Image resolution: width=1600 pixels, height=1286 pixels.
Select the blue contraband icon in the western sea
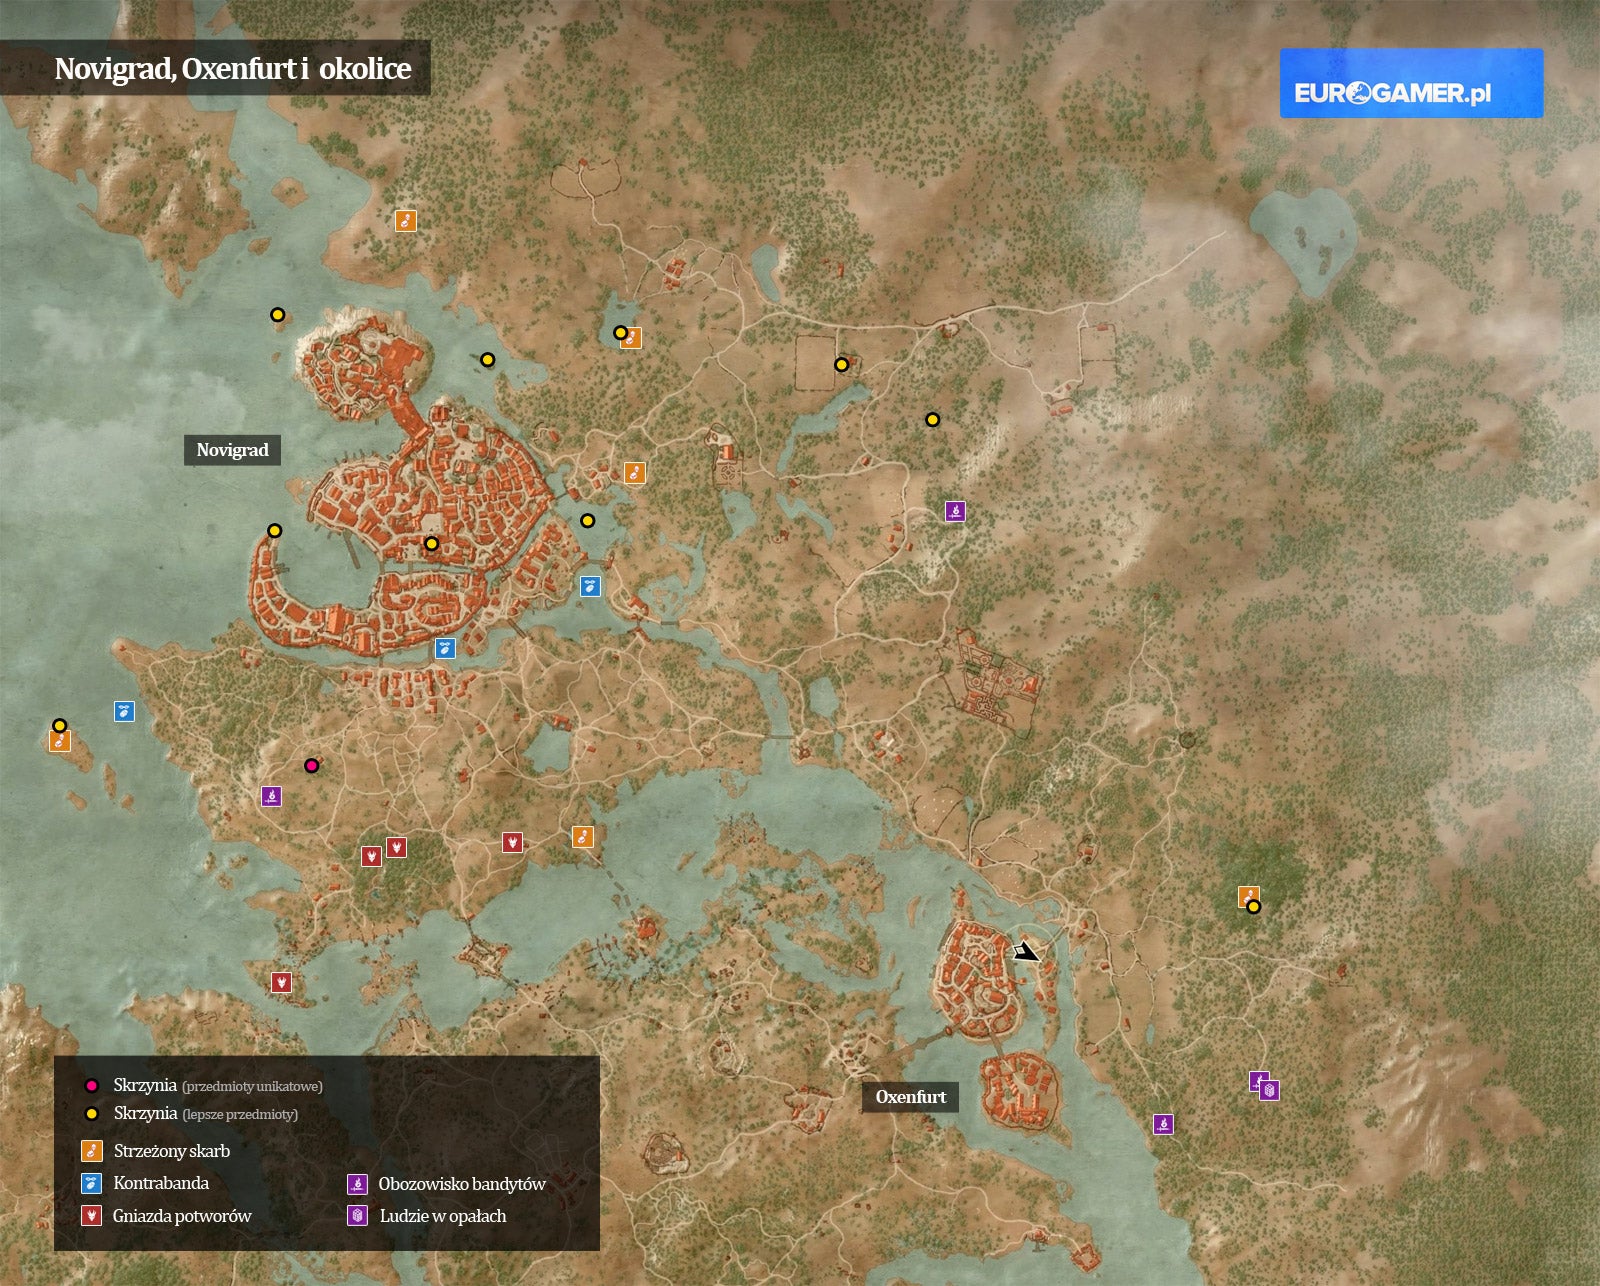click(124, 712)
